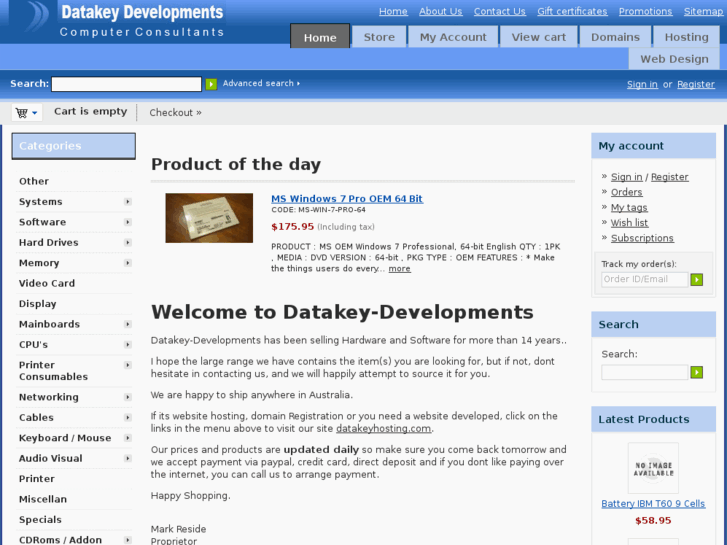Focus the Order ID/Email field
The width and height of the screenshot is (727, 545).
coord(644,279)
